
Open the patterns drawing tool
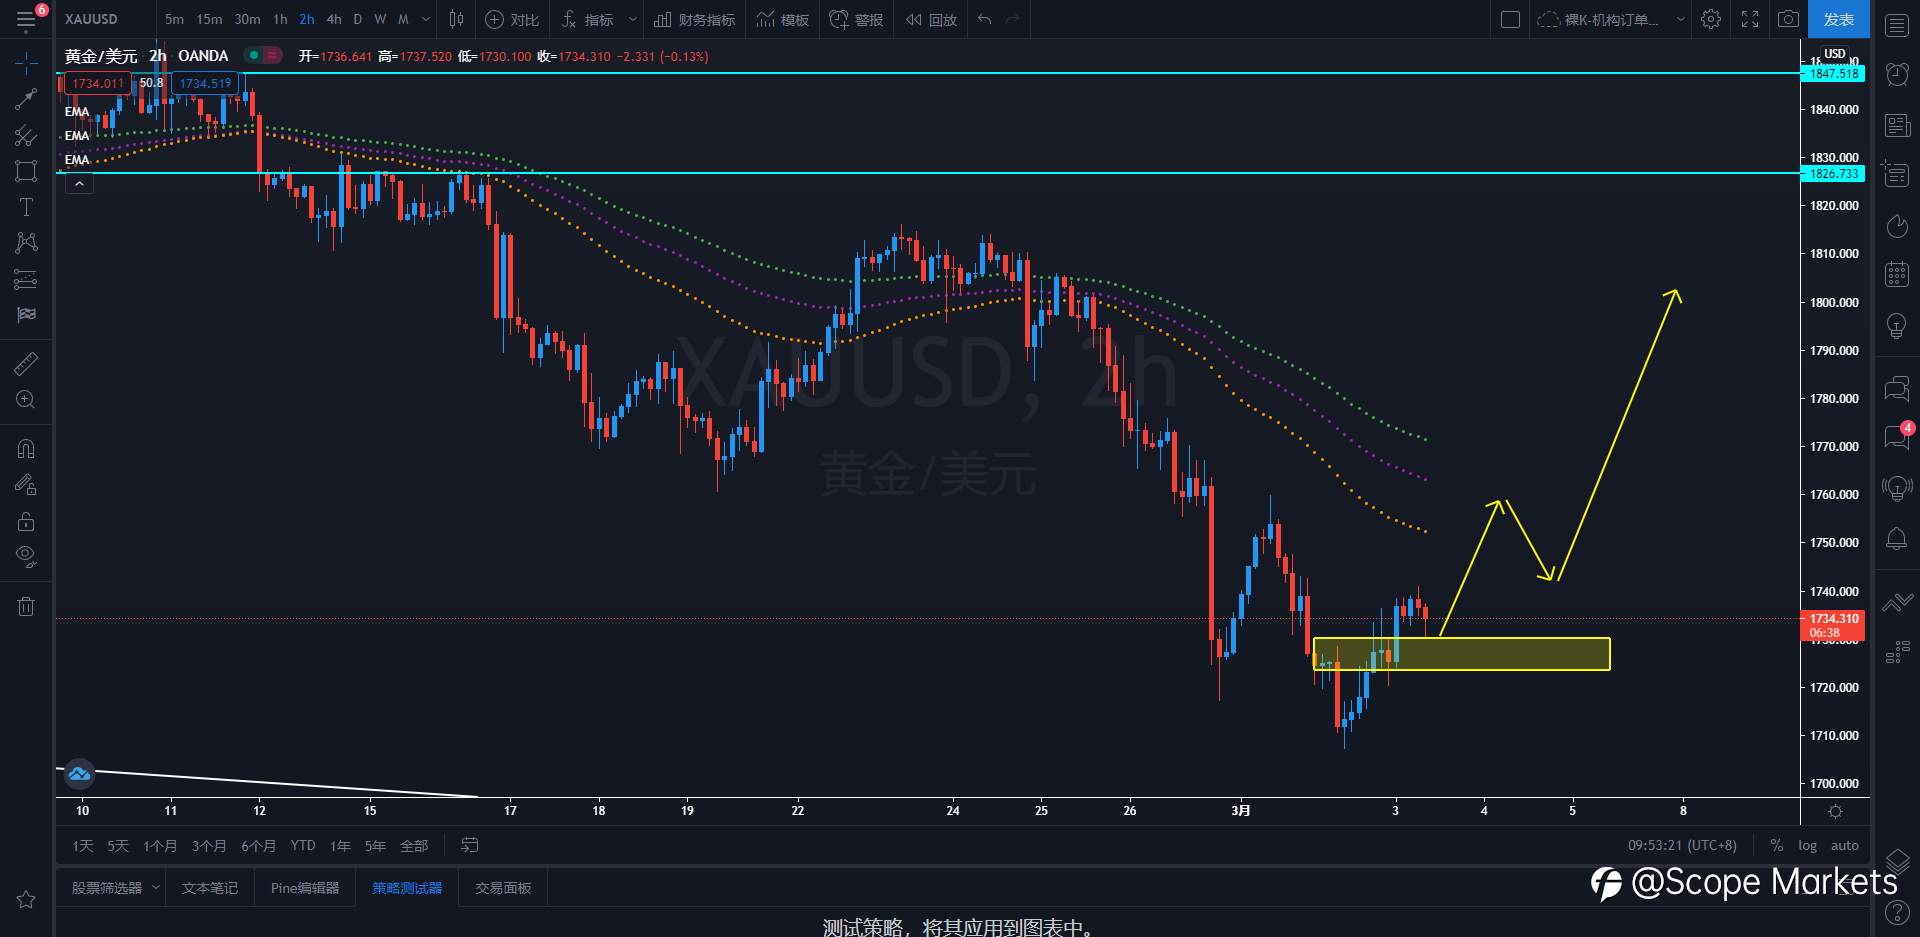[x=26, y=243]
